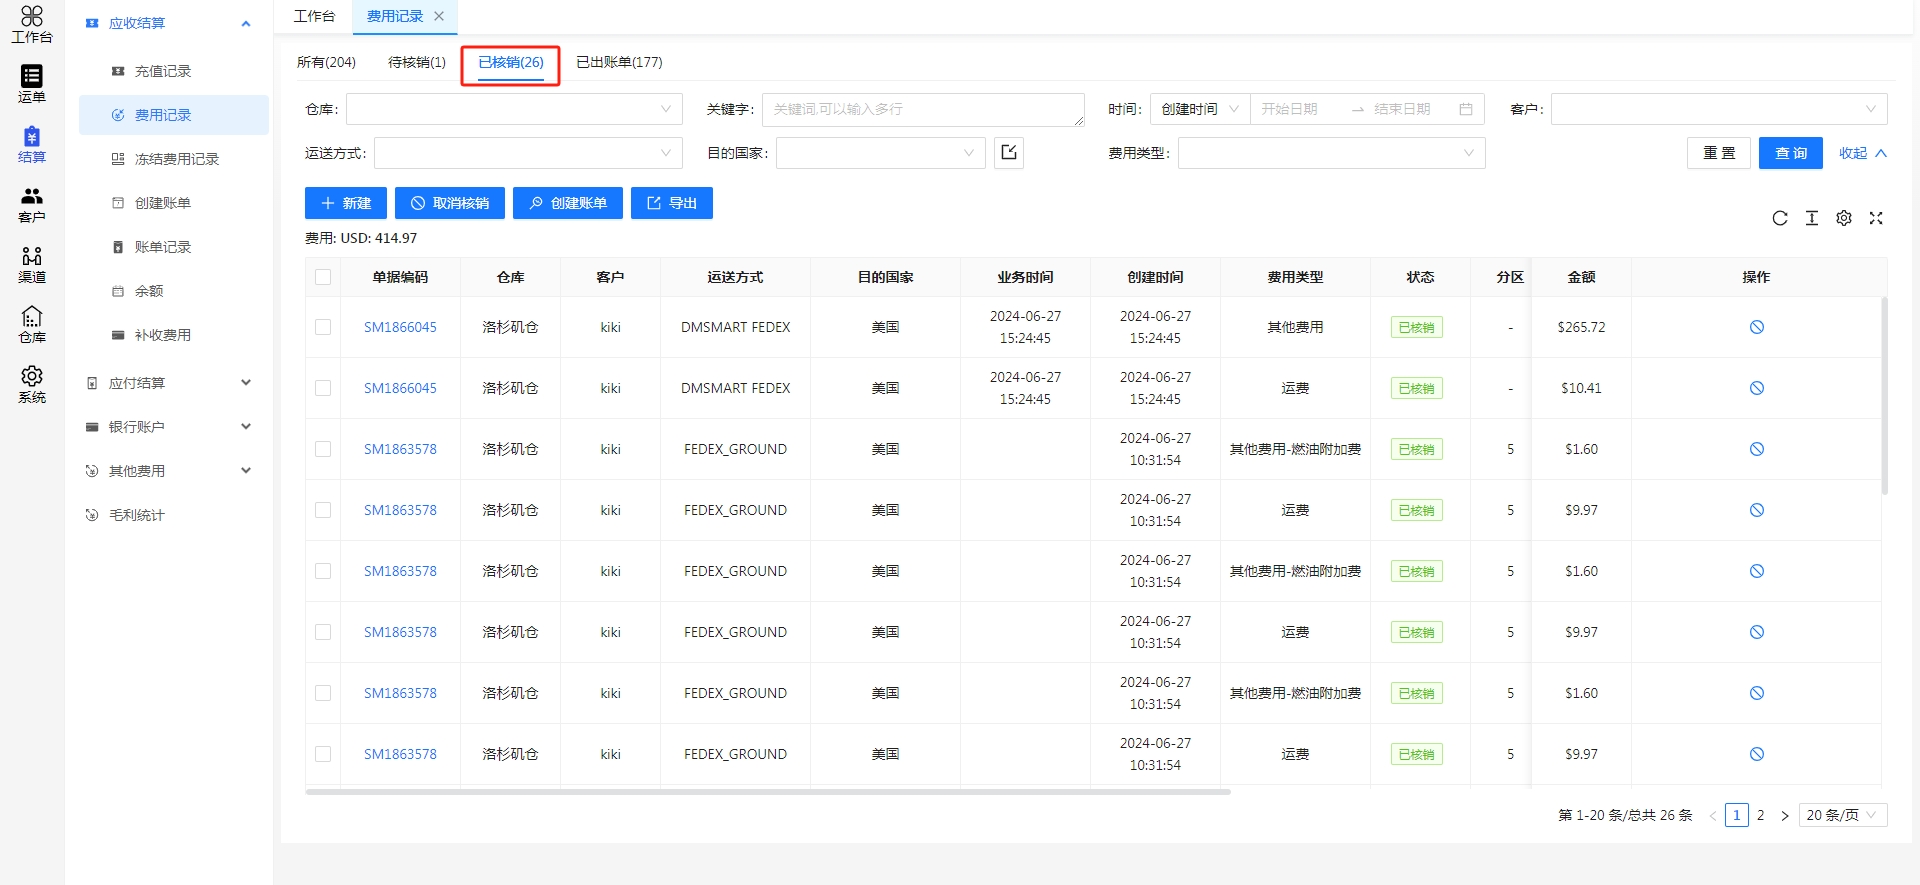This screenshot has height=885, width=1920.
Task: Open the 工作台 icon in left rail
Action: pyautogui.click(x=32, y=25)
